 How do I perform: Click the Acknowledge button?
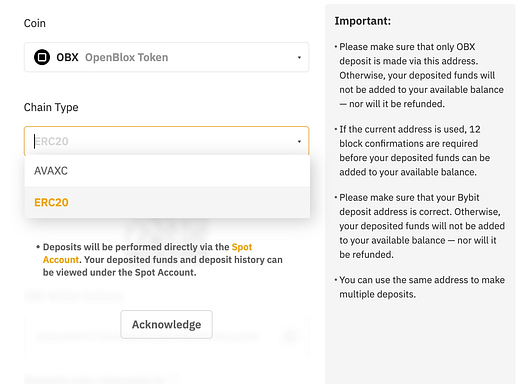[x=166, y=324]
